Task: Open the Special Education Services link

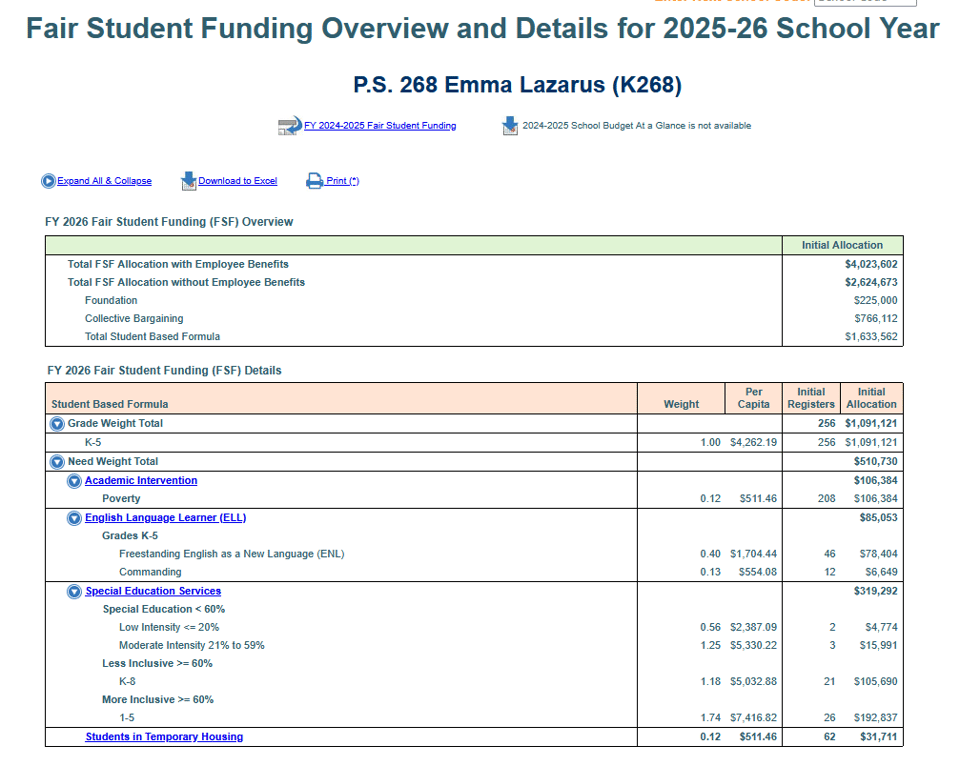Action: pos(153,592)
